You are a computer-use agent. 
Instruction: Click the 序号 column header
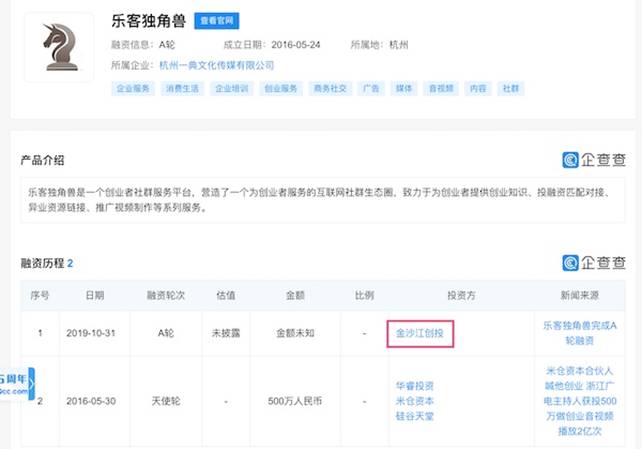40,296
